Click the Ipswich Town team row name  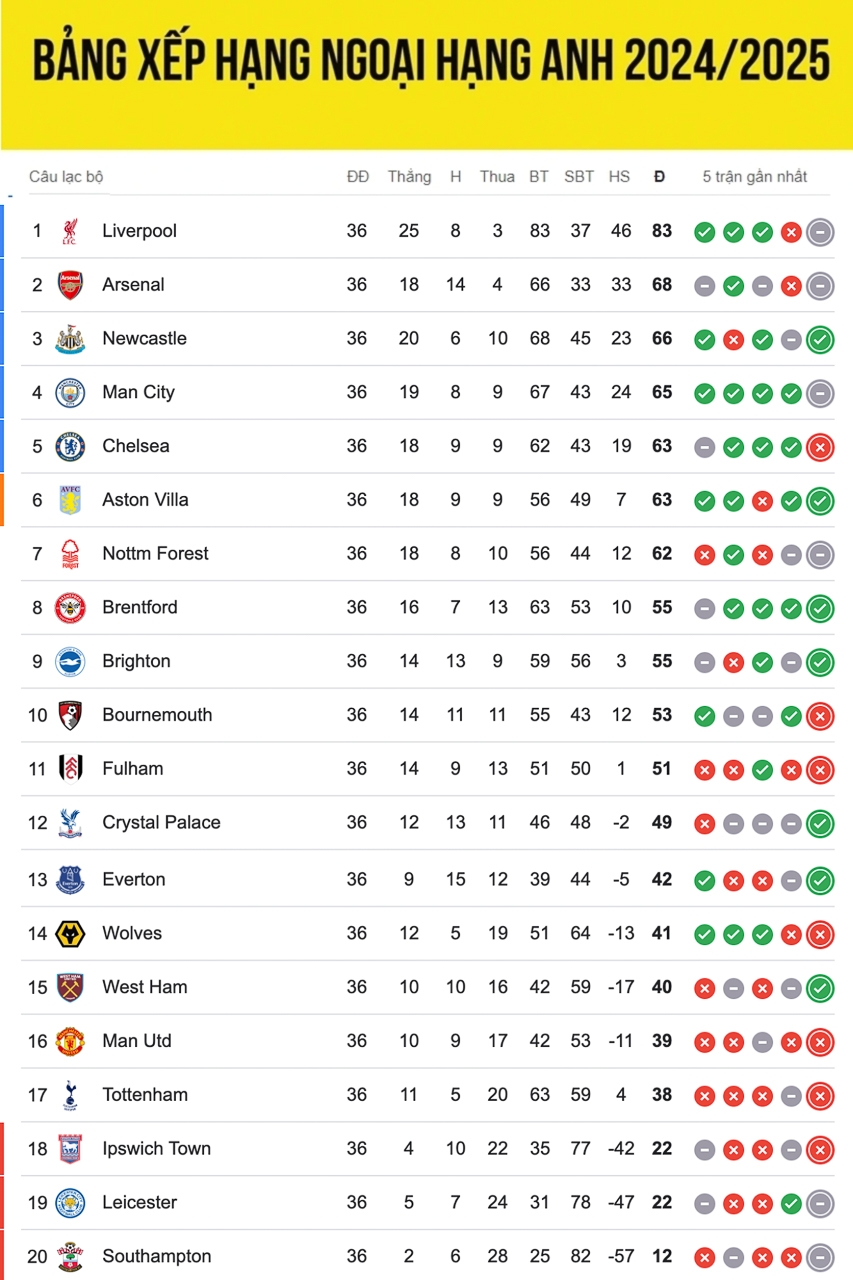pyautogui.click(x=156, y=1149)
